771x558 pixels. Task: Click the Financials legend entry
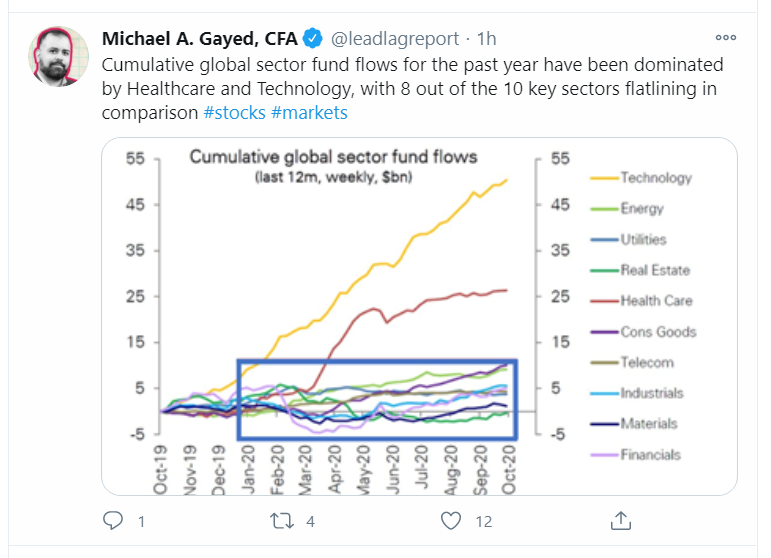650,455
